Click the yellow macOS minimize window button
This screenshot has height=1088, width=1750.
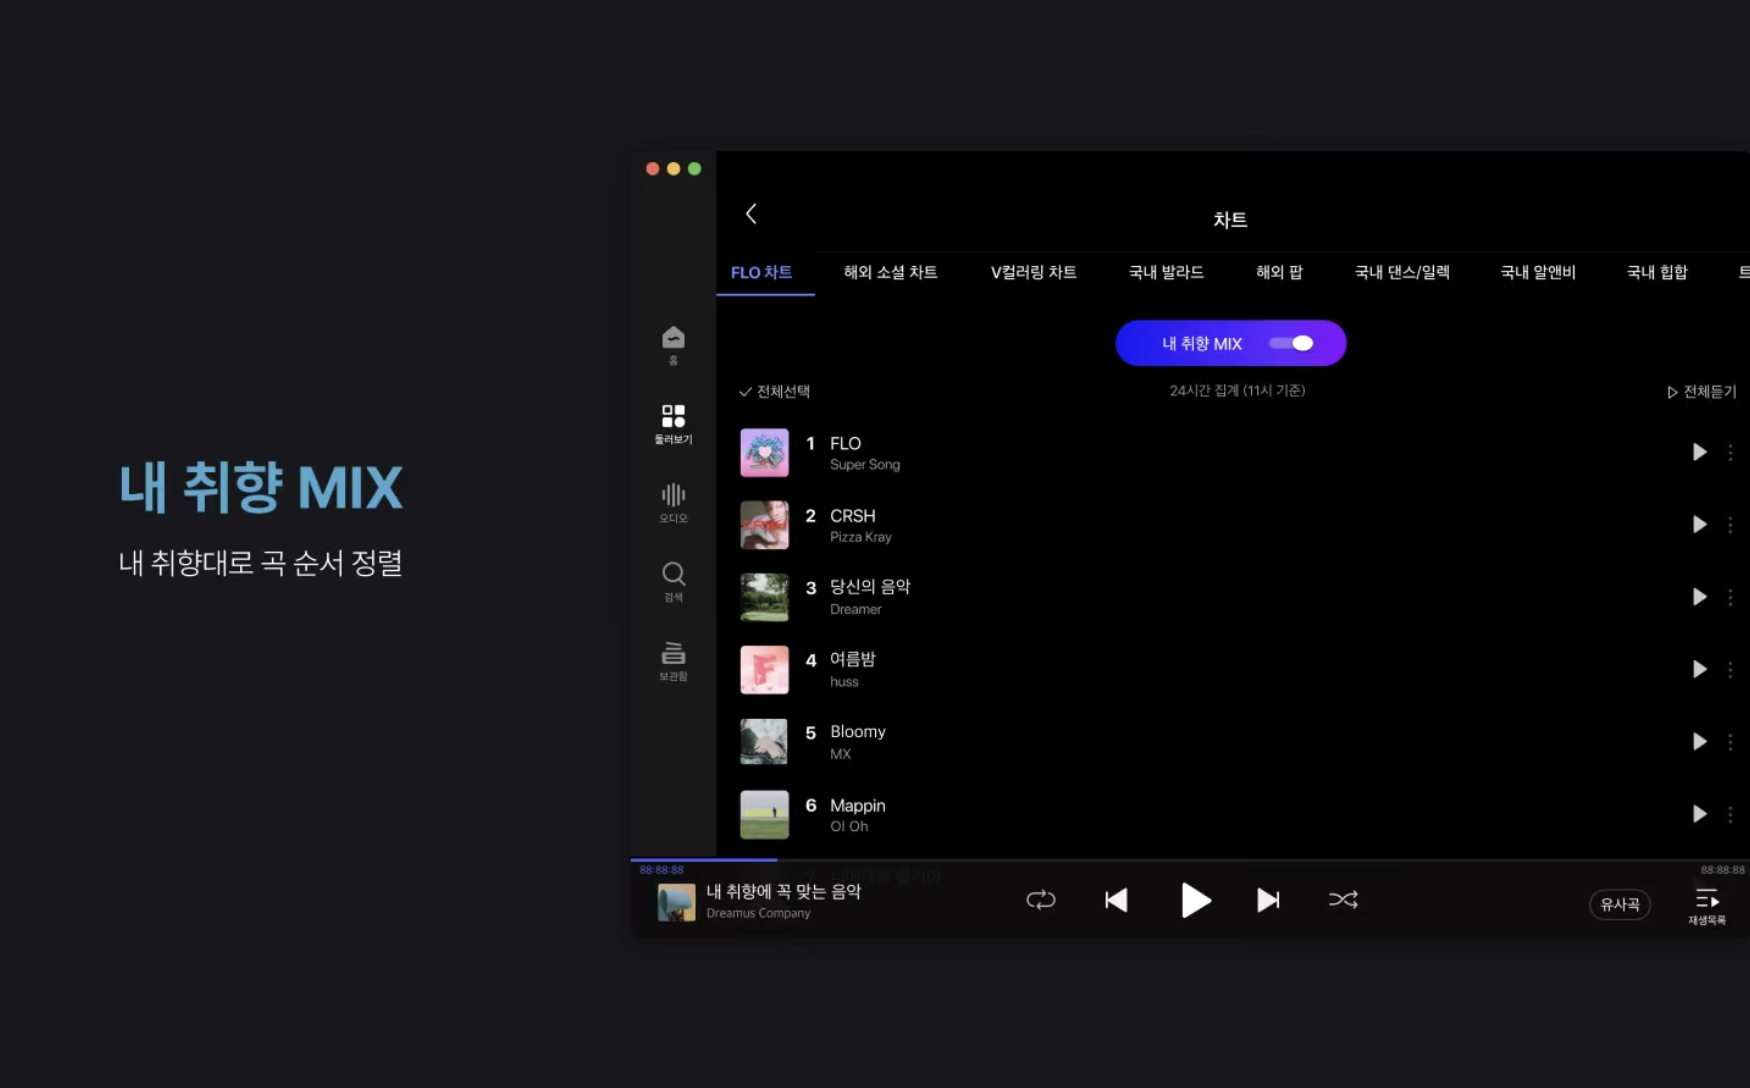tap(673, 169)
